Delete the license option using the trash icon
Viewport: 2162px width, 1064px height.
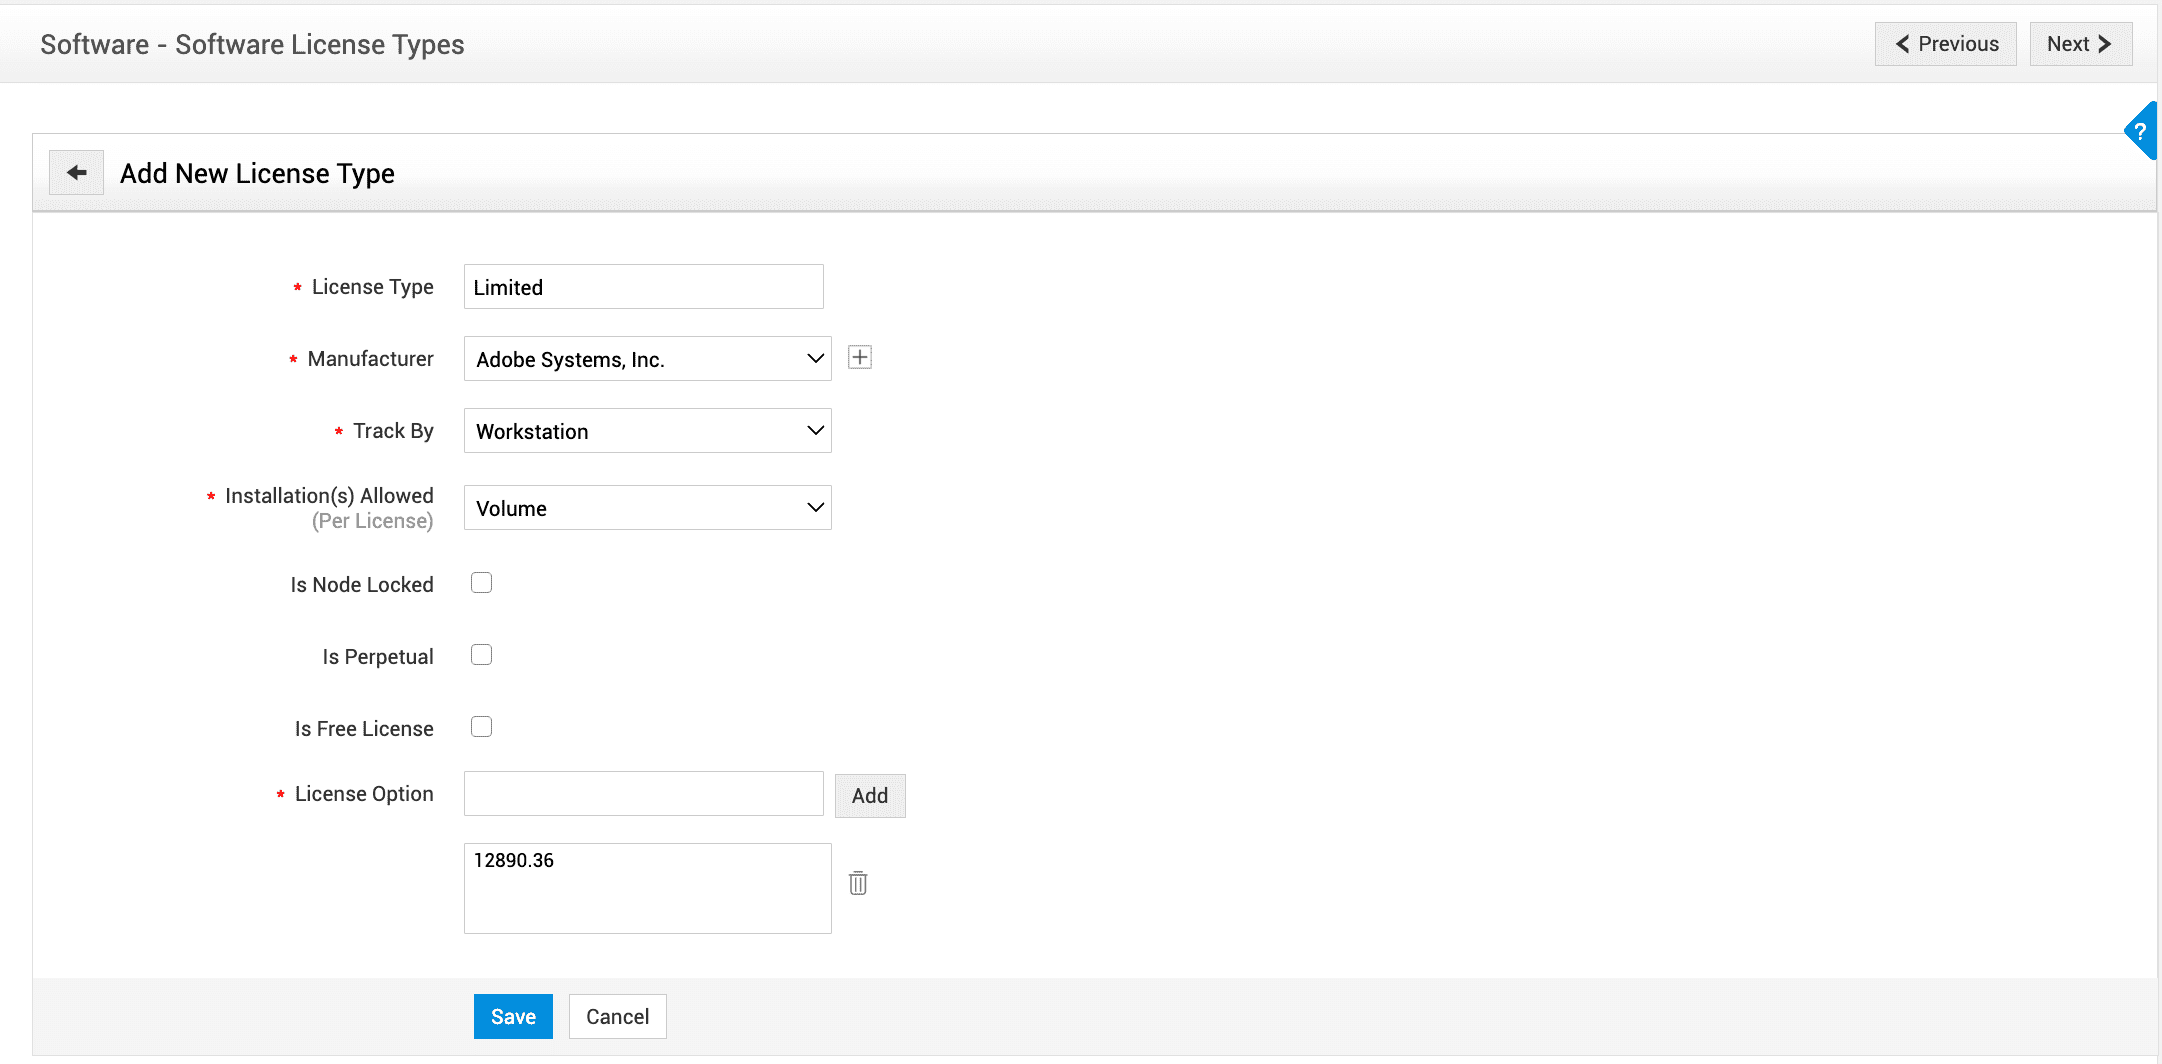[x=858, y=883]
